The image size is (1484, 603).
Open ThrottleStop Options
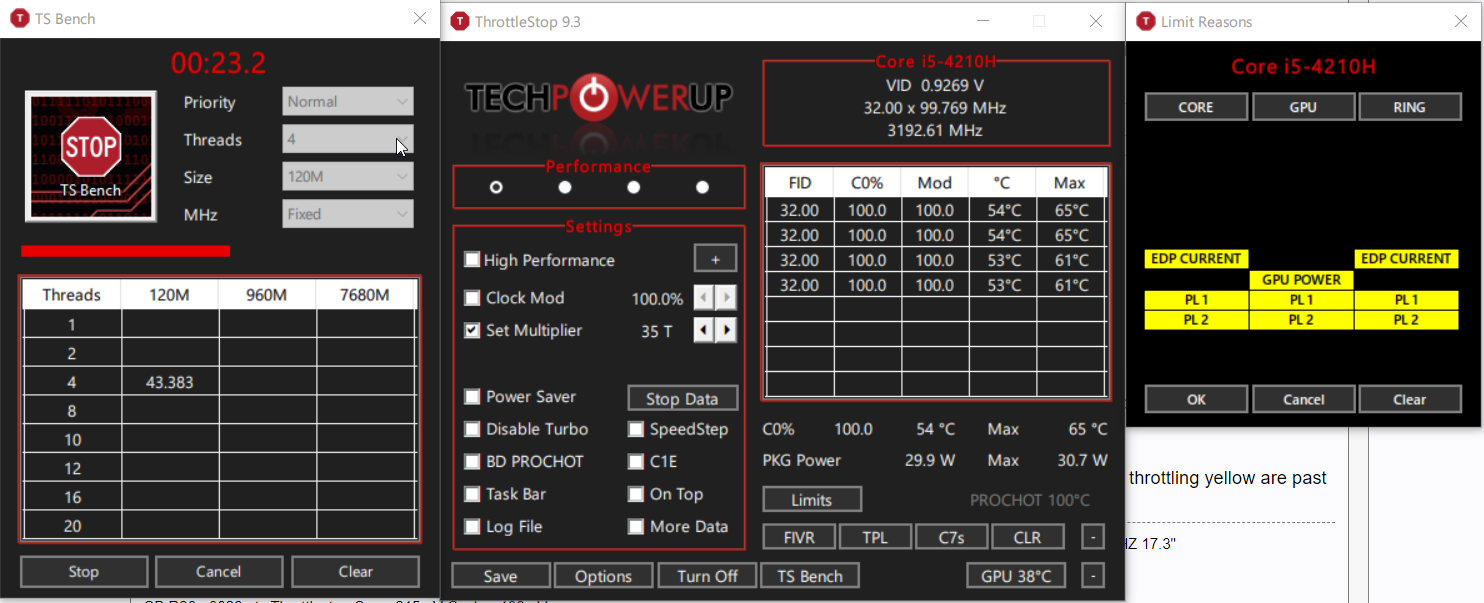point(603,576)
